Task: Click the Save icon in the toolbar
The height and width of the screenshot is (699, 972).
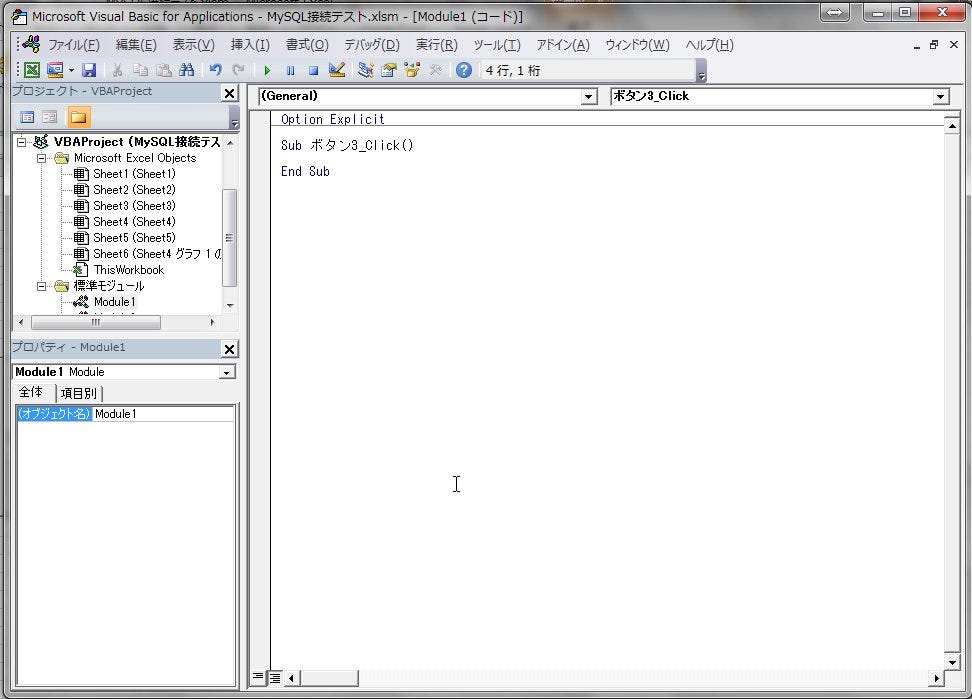Action: pos(89,70)
